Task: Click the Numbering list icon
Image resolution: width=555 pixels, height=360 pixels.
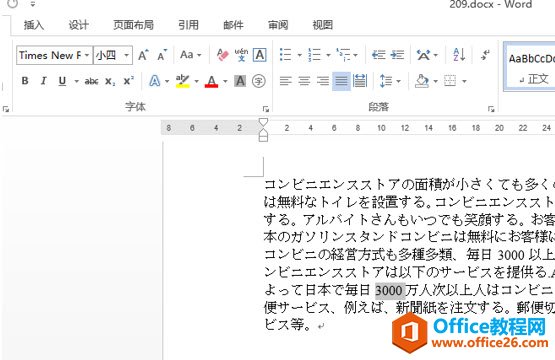Action: pos(314,55)
